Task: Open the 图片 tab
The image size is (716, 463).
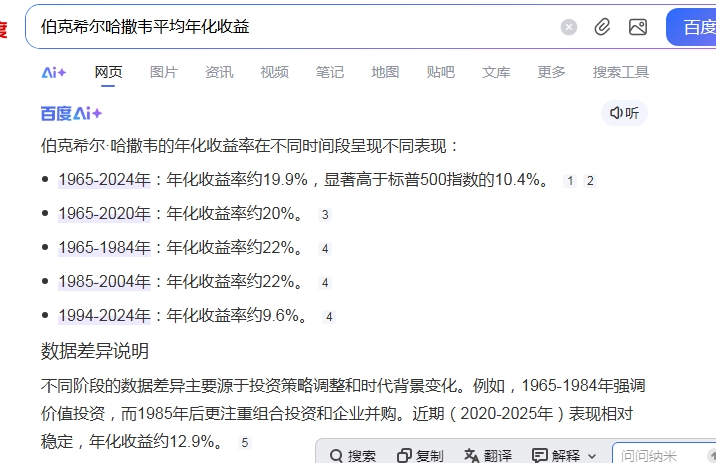Action: pyautogui.click(x=163, y=72)
